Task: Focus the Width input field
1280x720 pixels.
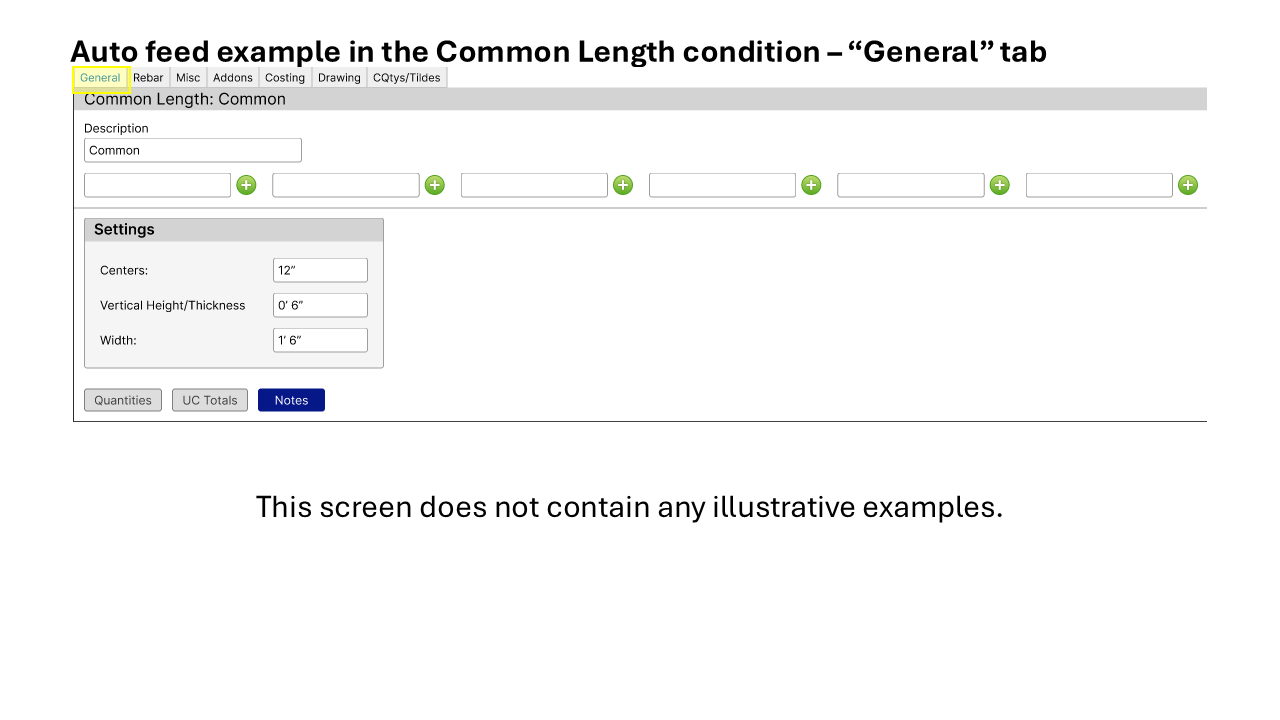Action: [320, 340]
